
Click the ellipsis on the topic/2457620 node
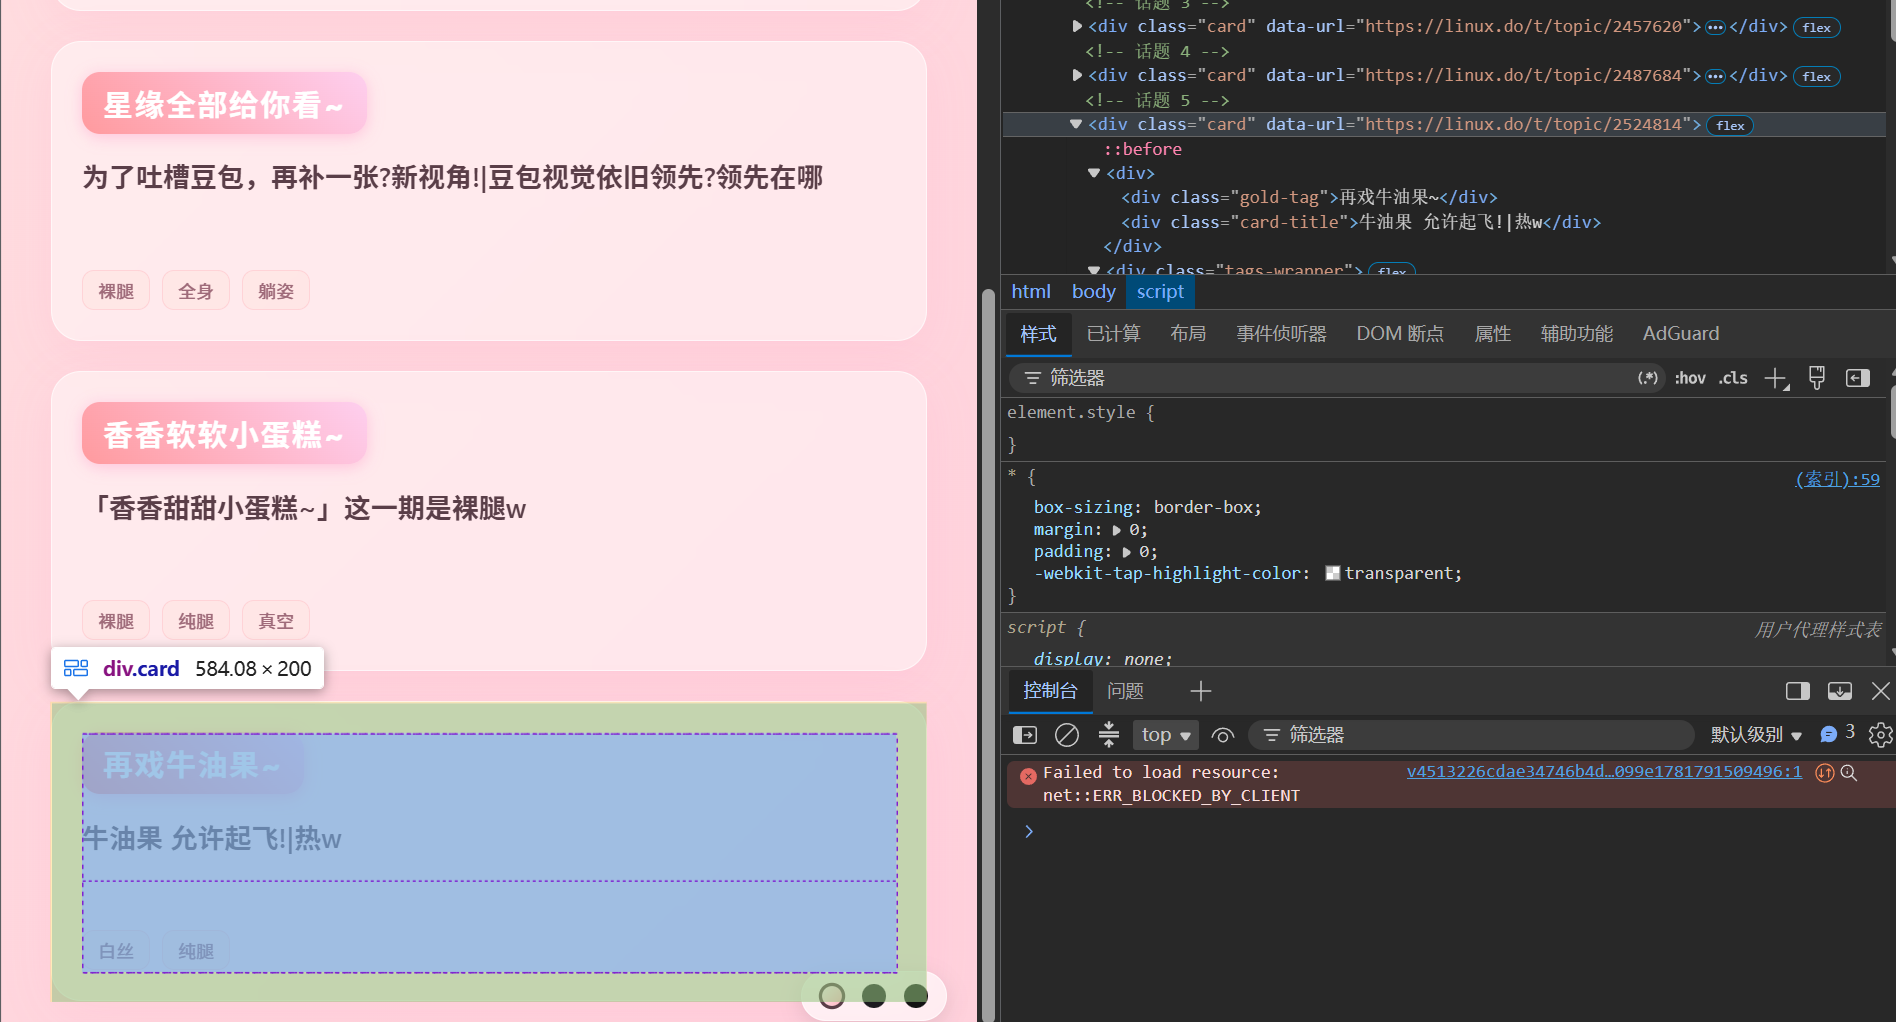click(1715, 27)
